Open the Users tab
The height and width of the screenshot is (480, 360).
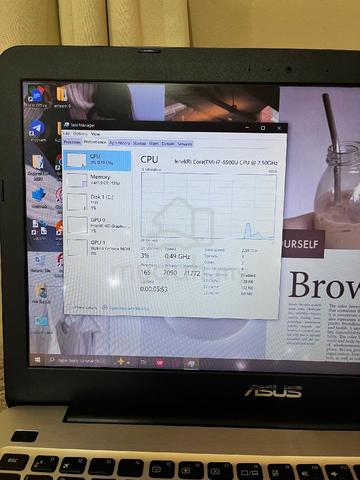(154, 143)
